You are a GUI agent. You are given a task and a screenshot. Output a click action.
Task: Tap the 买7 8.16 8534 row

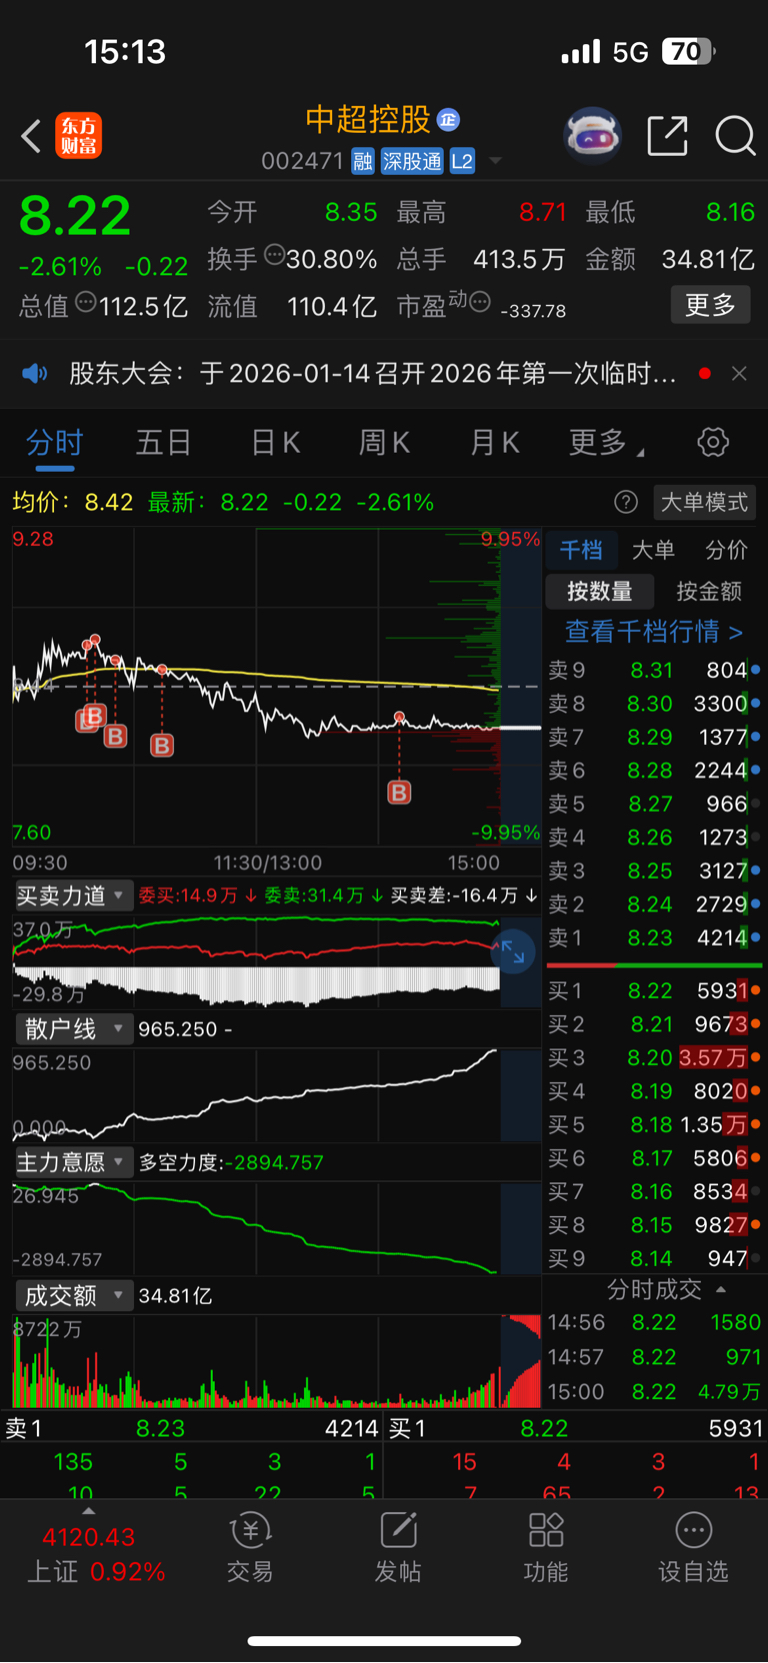(654, 1192)
